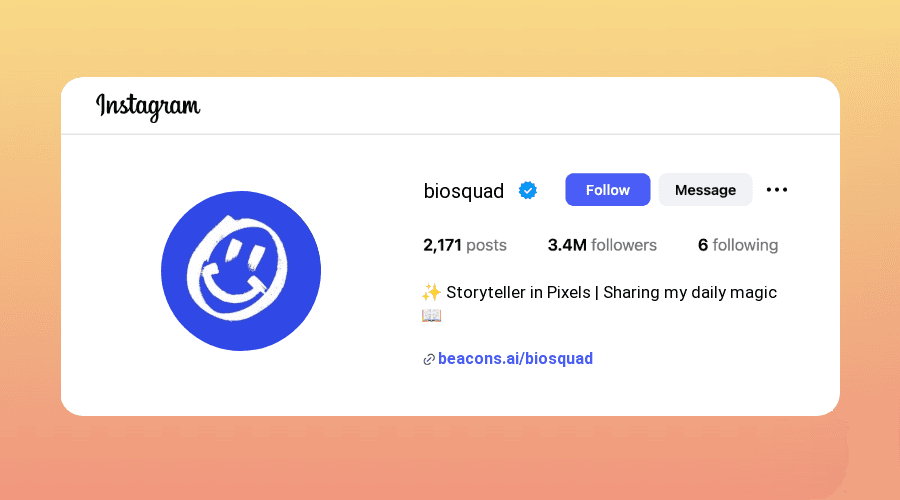Screen dimensions: 900x500
Task: Open the beacons.ai/biosquad link
Action: click(x=515, y=359)
